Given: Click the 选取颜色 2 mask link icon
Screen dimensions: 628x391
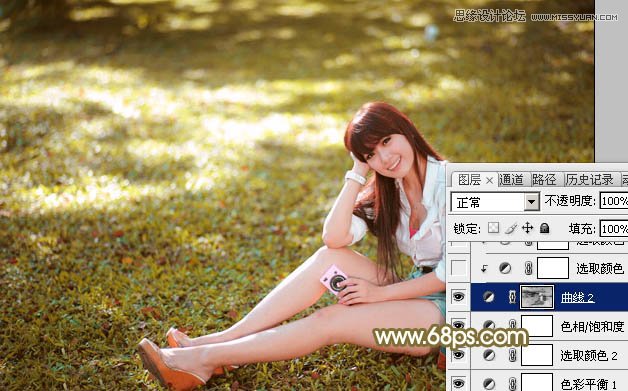Looking at the screenshot, I should point(512,355).
